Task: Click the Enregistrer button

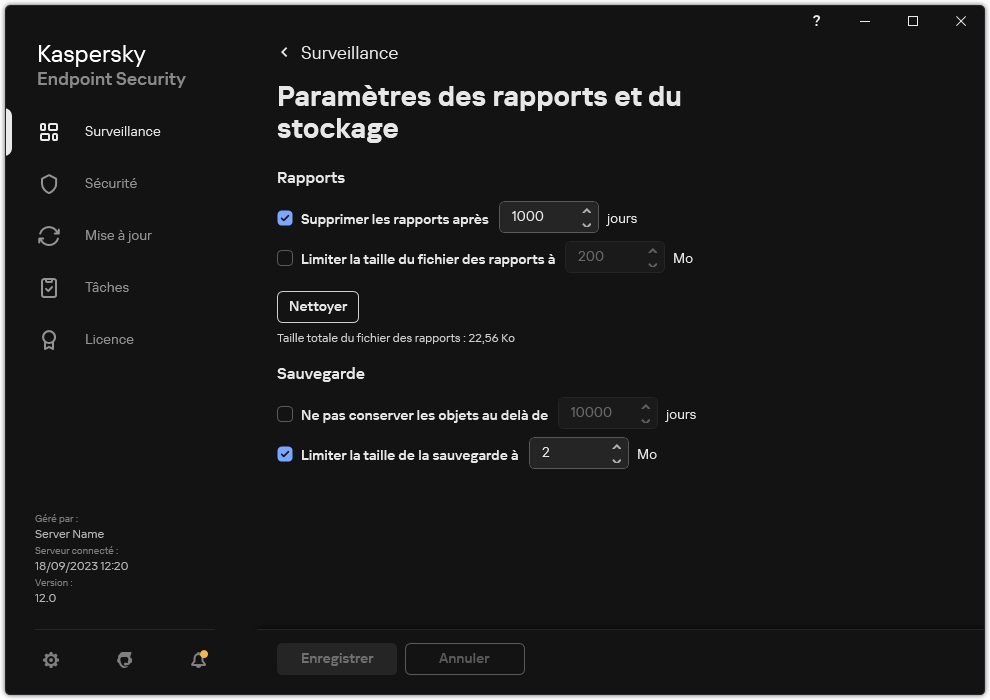Action: coord(336,658)
